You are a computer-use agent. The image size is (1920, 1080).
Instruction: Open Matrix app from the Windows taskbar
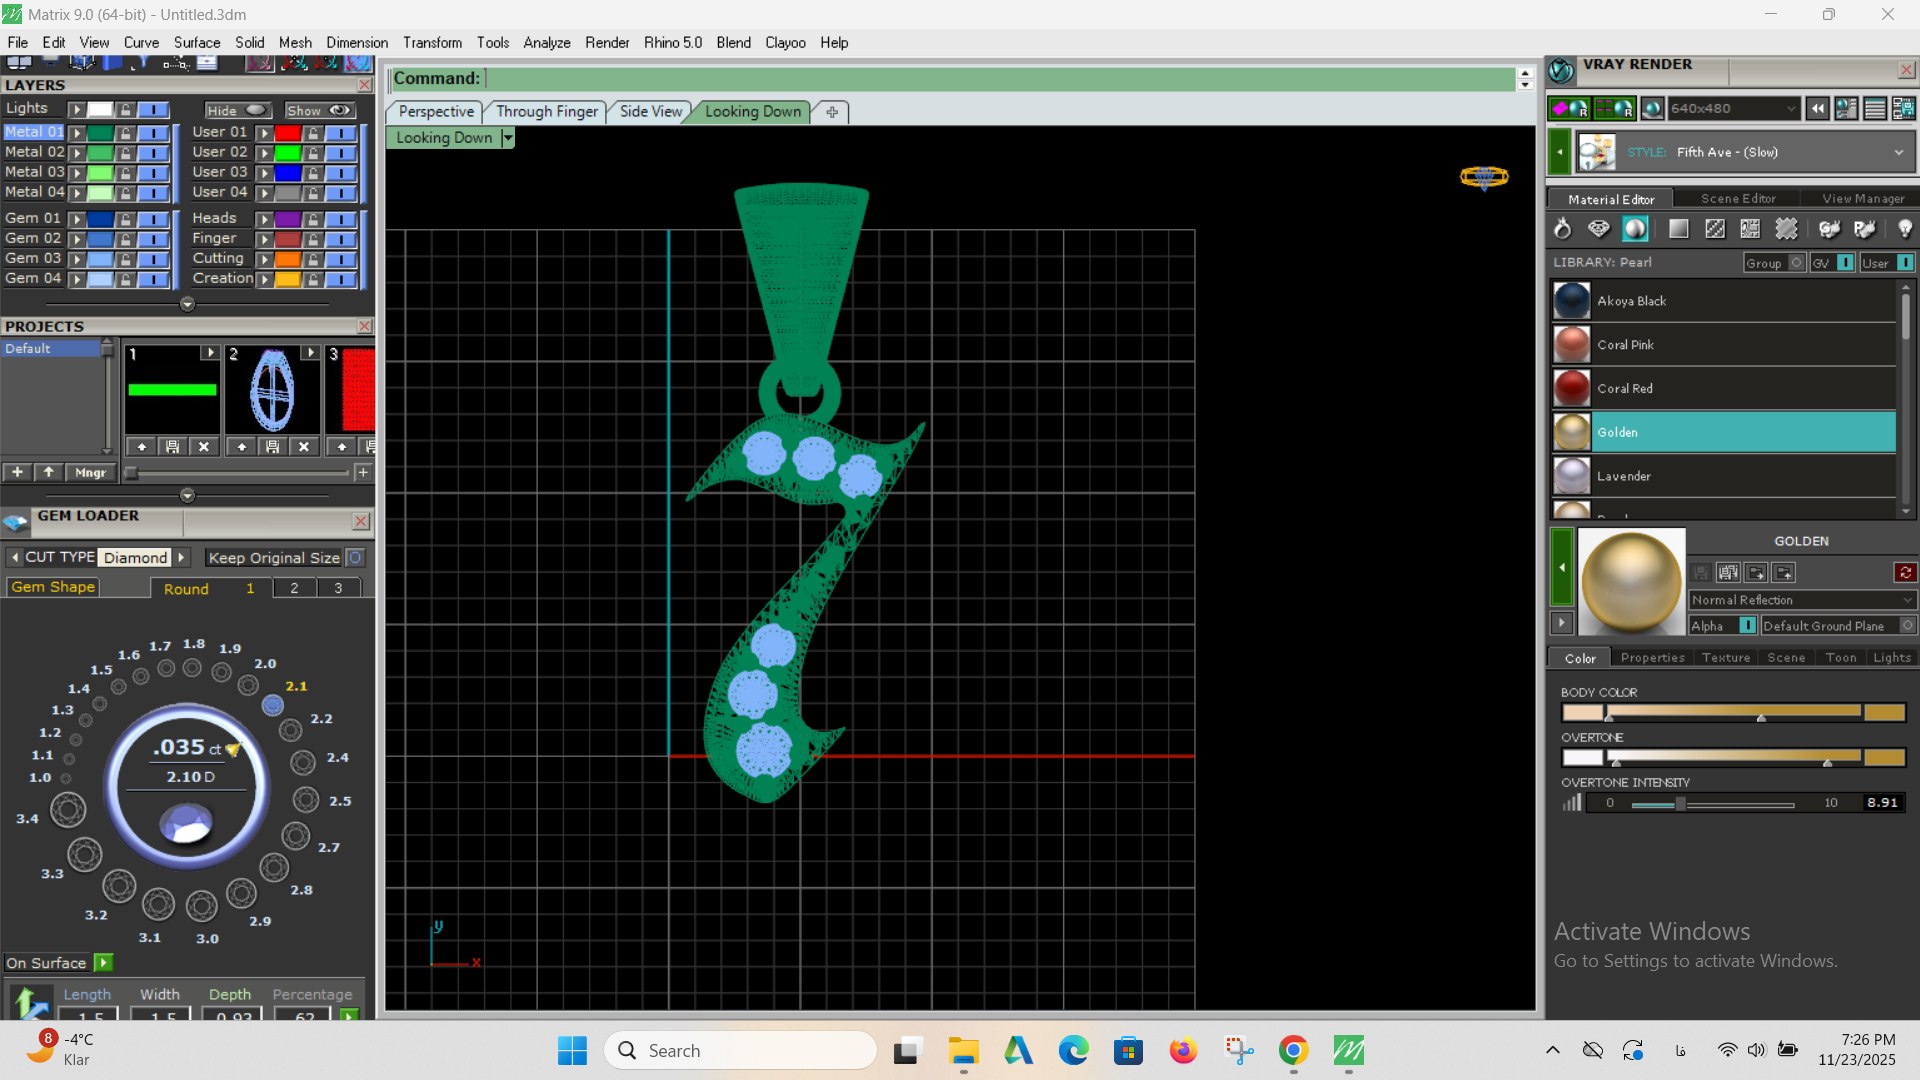click(1348, 1051)
